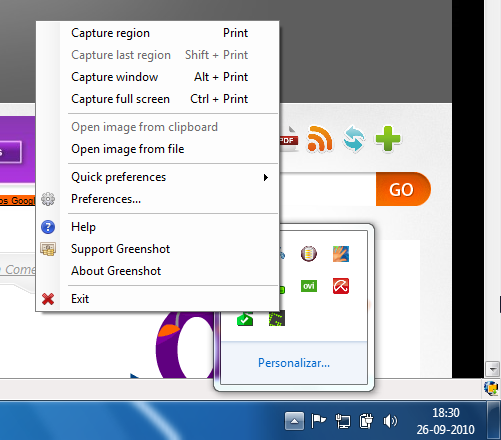Click the power plug battery icon
501x440 pixels.
tap(366, 421)
